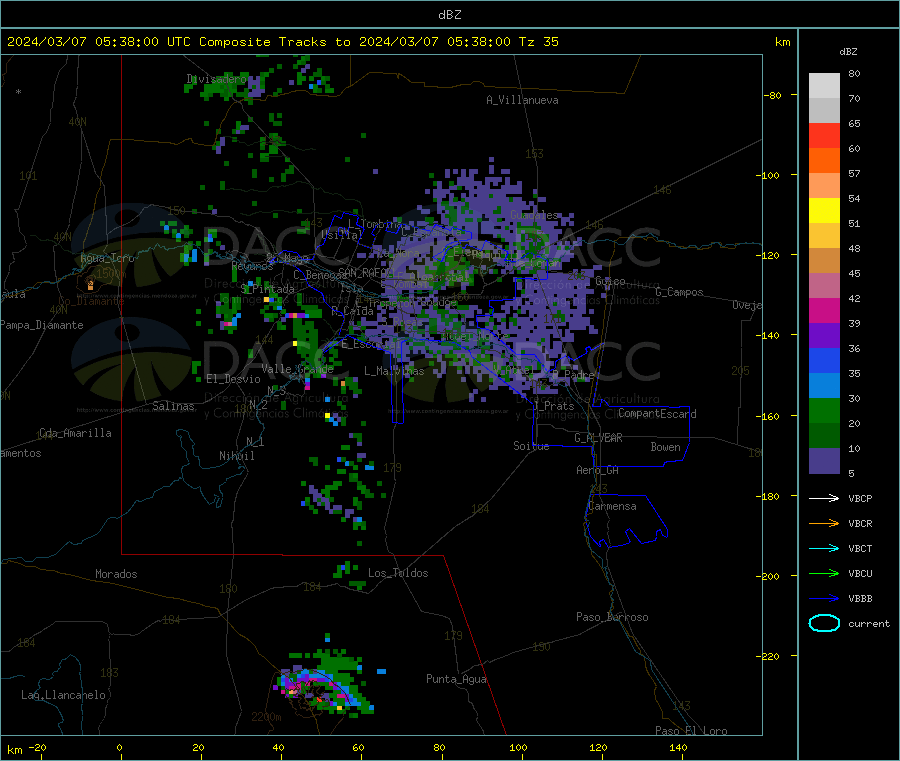Click the 'Salinas' map label
This screenshot has height=761, width=900.
(x=173, y=406)
